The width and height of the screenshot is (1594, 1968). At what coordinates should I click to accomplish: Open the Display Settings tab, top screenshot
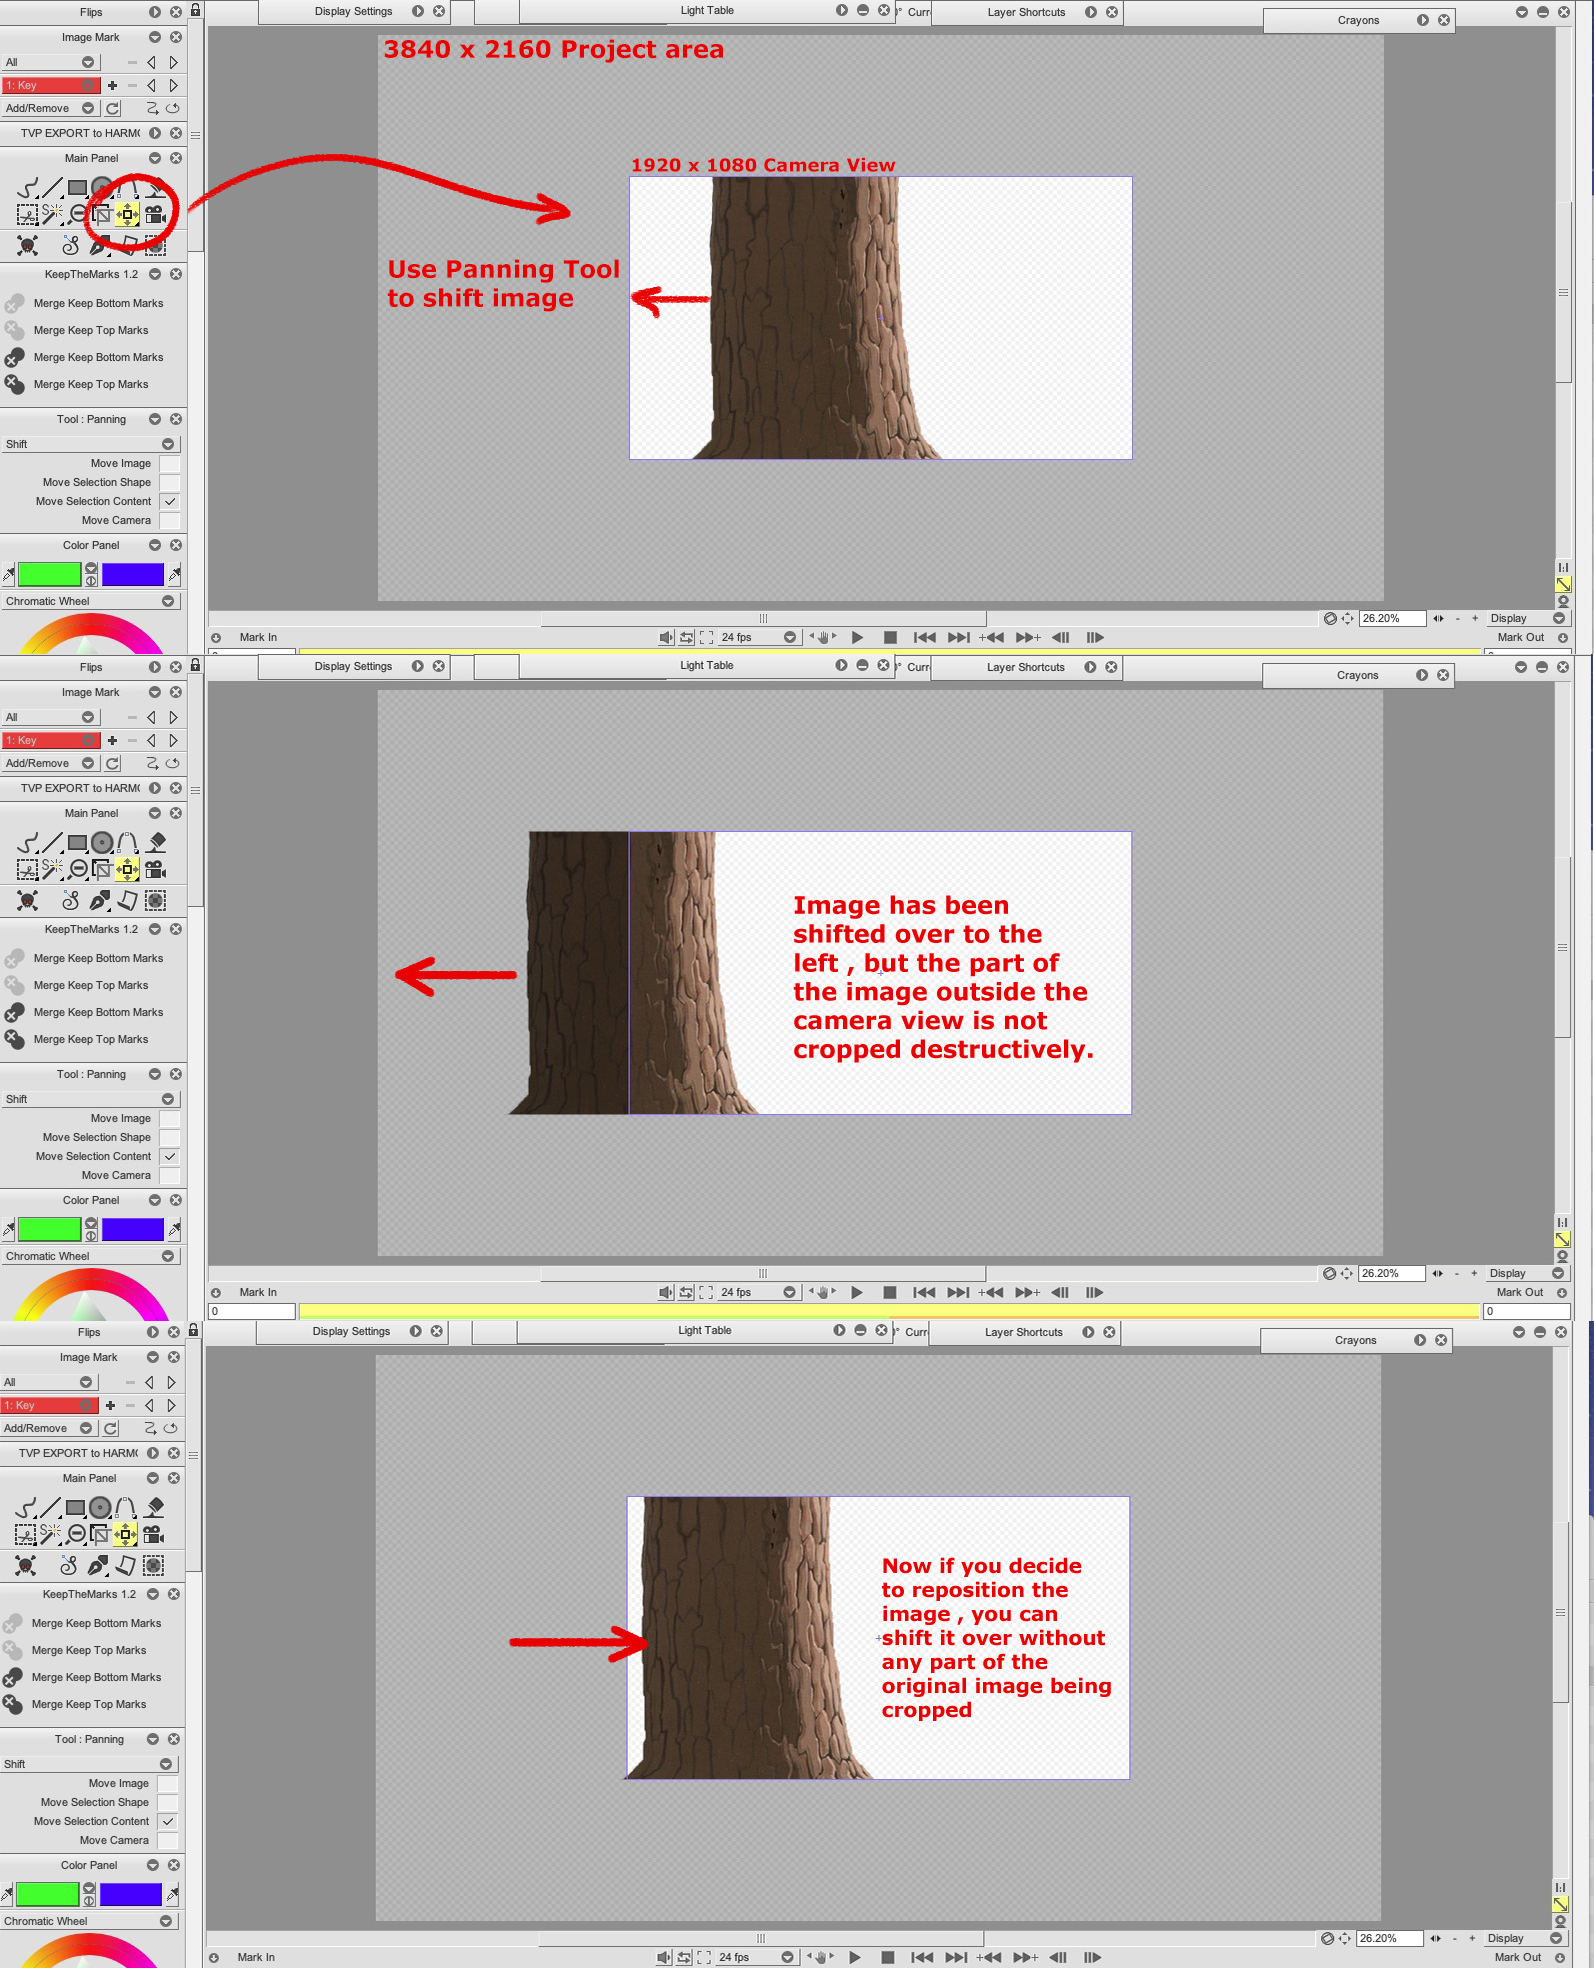[x=353, y=11]
